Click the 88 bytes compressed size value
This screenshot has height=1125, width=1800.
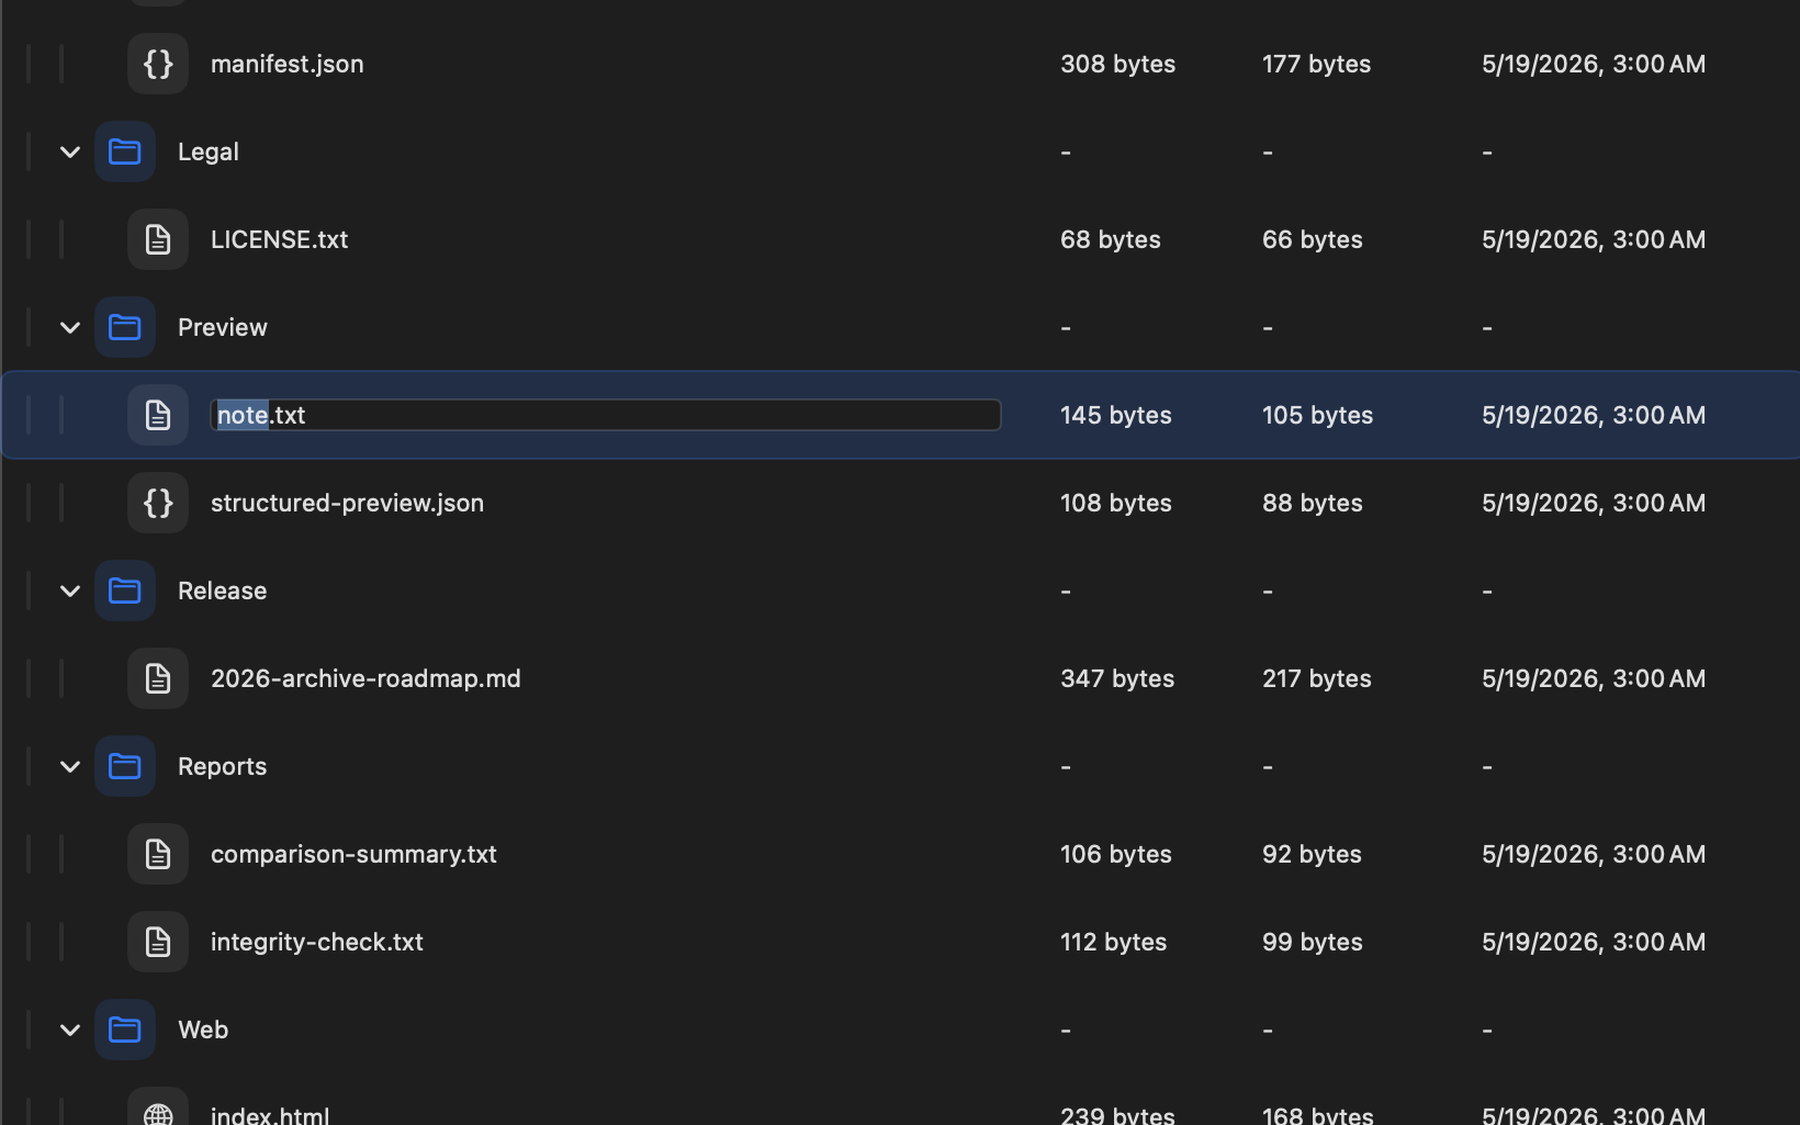click(x=1312, y=503)
